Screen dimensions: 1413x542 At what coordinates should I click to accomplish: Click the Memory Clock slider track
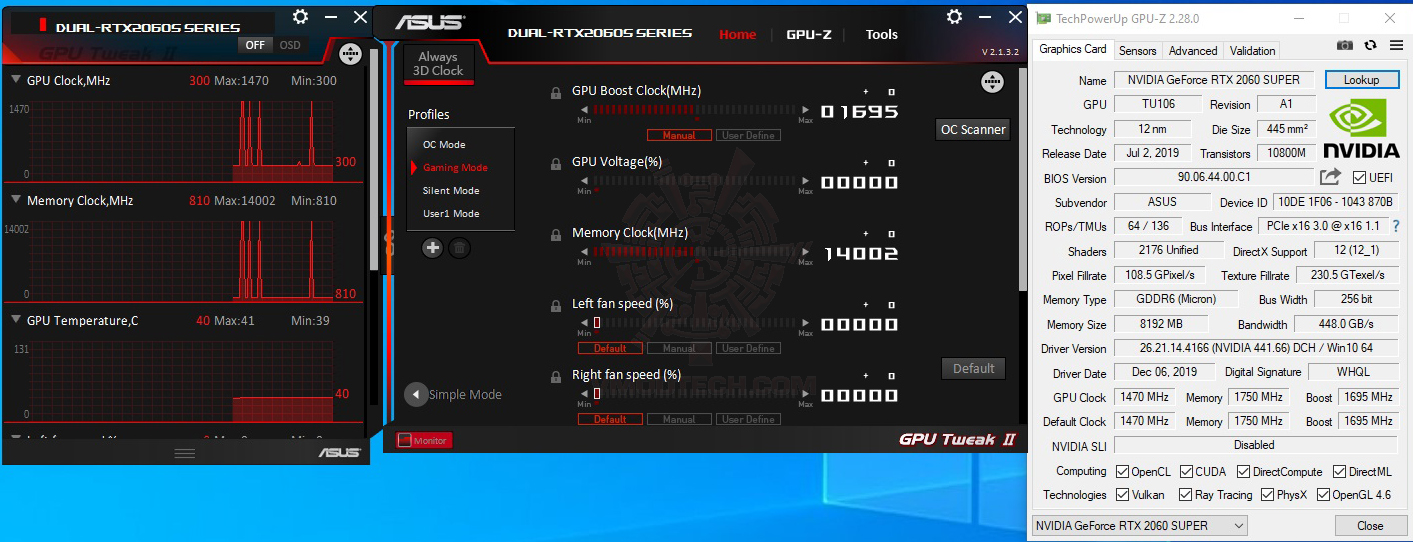[x=695, y=252]
